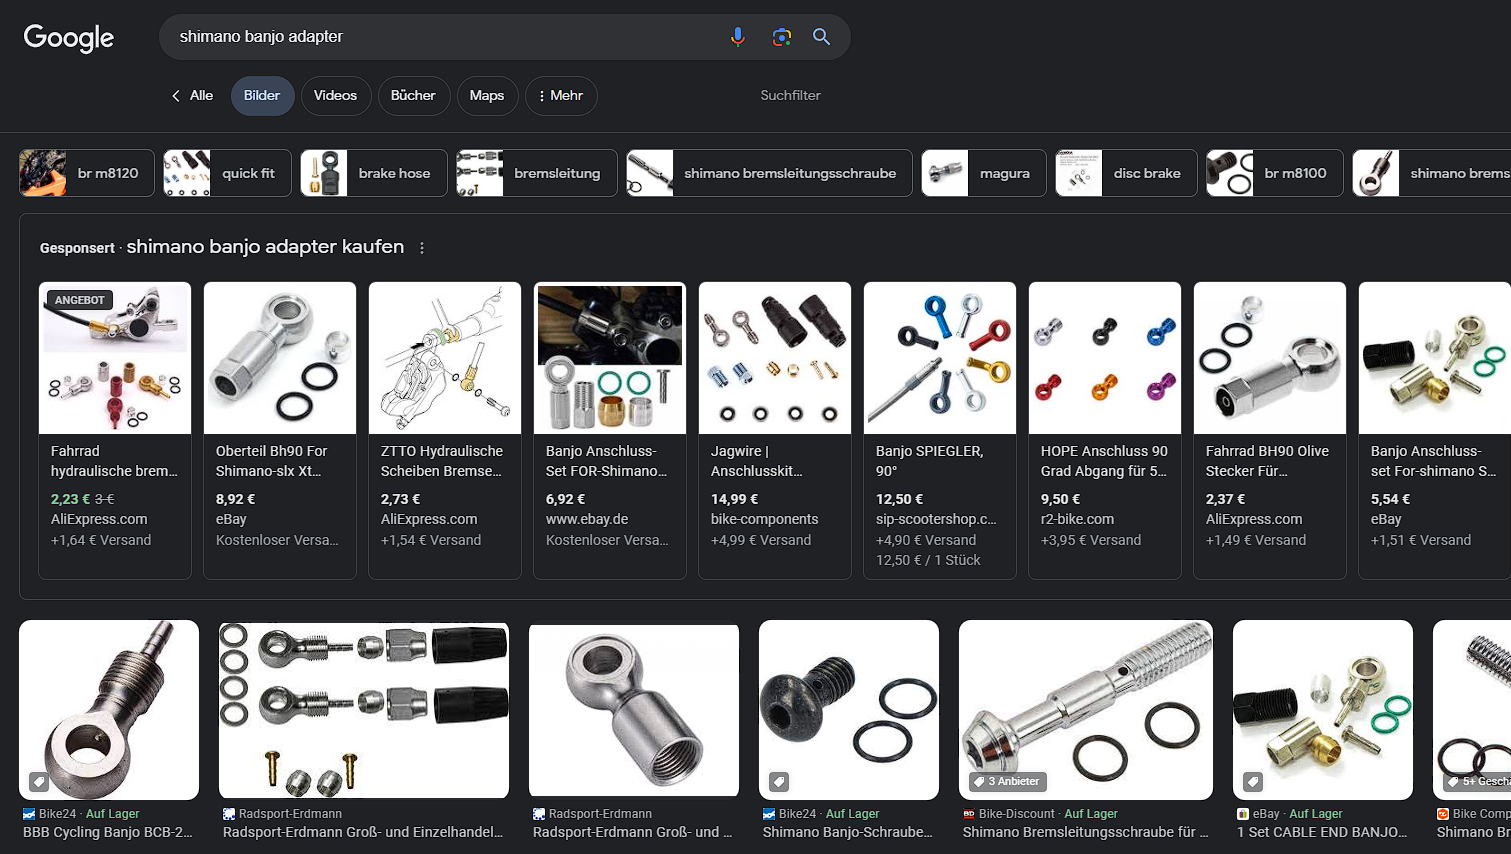Select the 'bremsleitung' suggestion chip

click(x=537, y=173)
